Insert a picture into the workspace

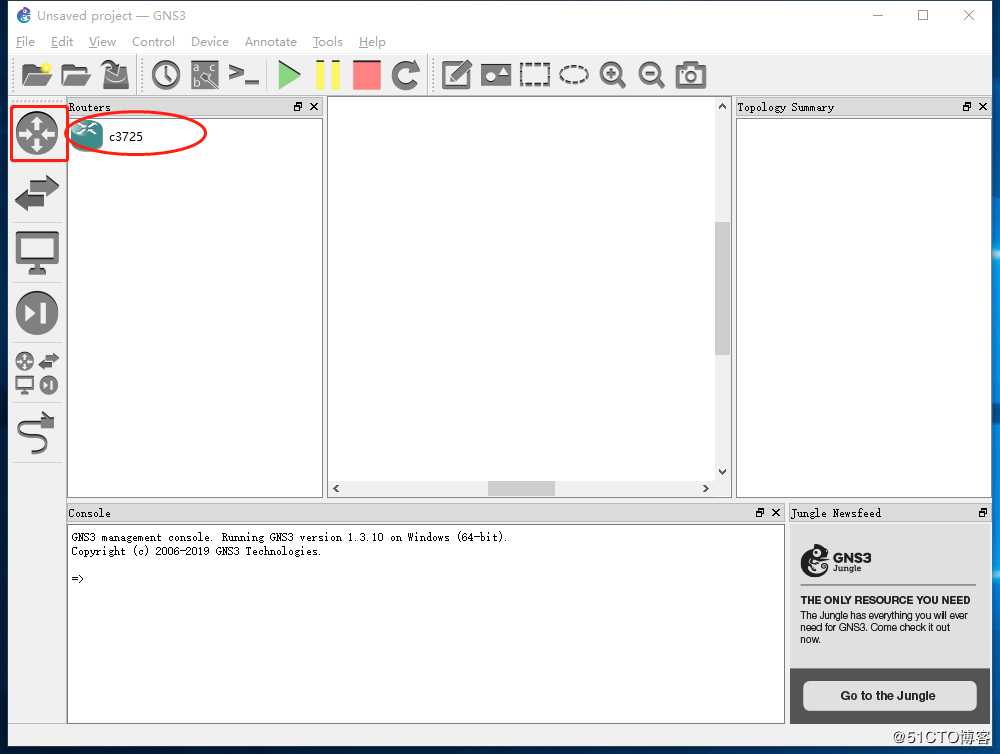tap(496, 75)
